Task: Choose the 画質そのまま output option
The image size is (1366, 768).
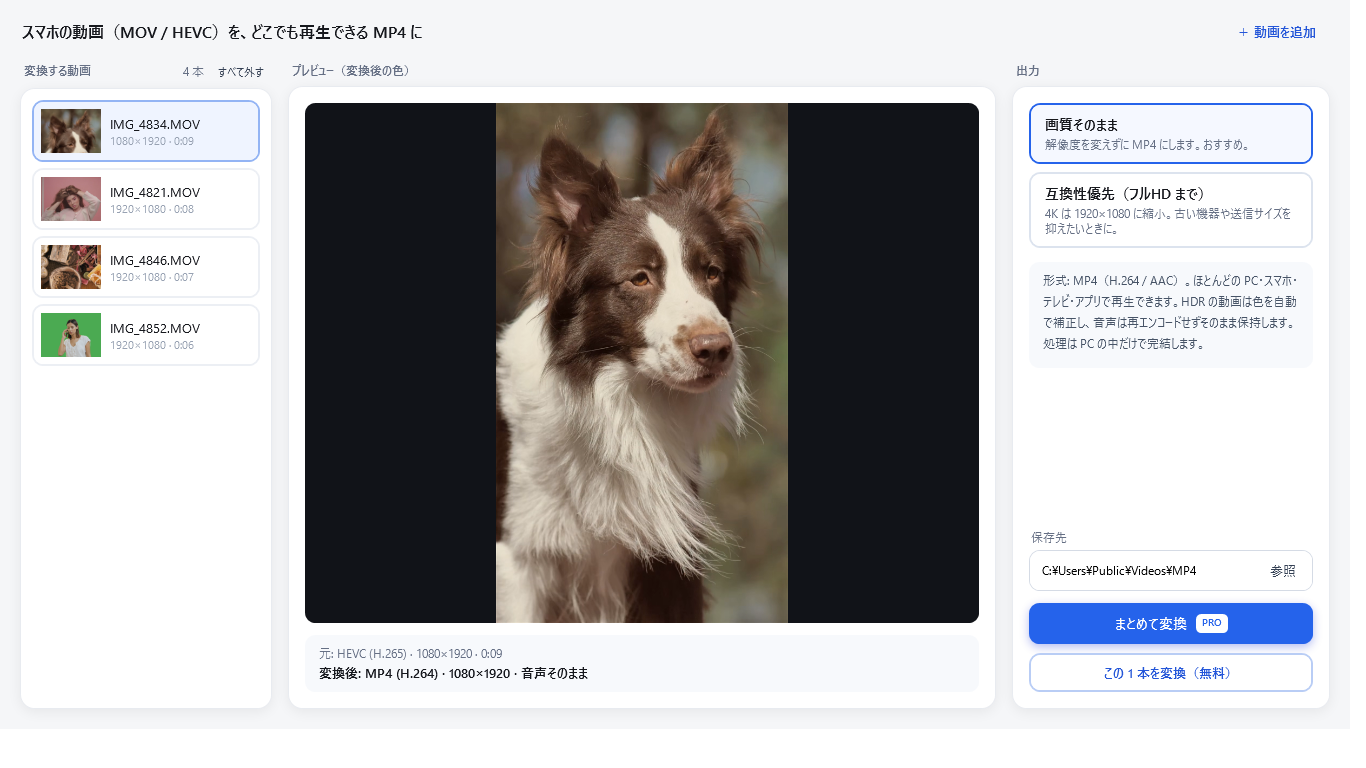Action: coord(1171,133)
